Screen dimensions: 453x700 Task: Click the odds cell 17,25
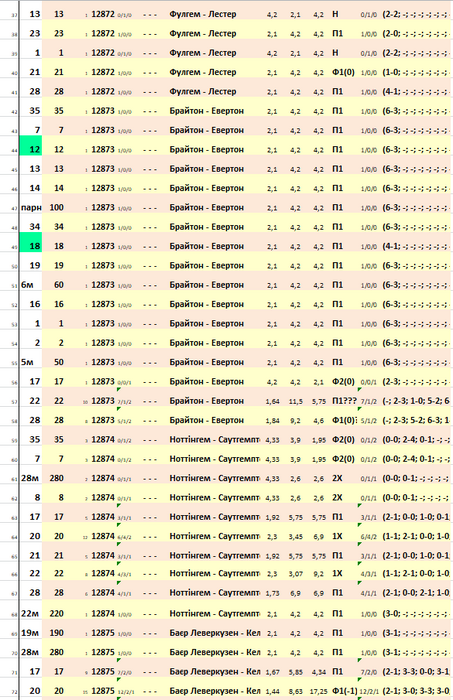319,692
